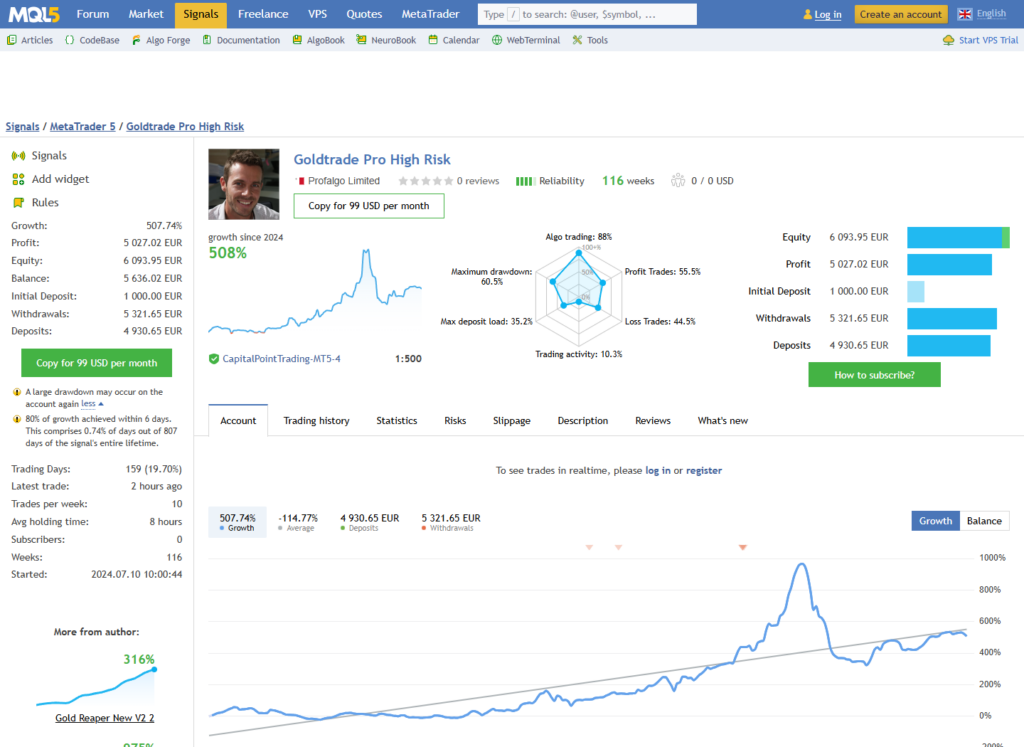This screenshot has width=1024, height=747.
Task: Select the Account tab
Action: coord(238,421)
